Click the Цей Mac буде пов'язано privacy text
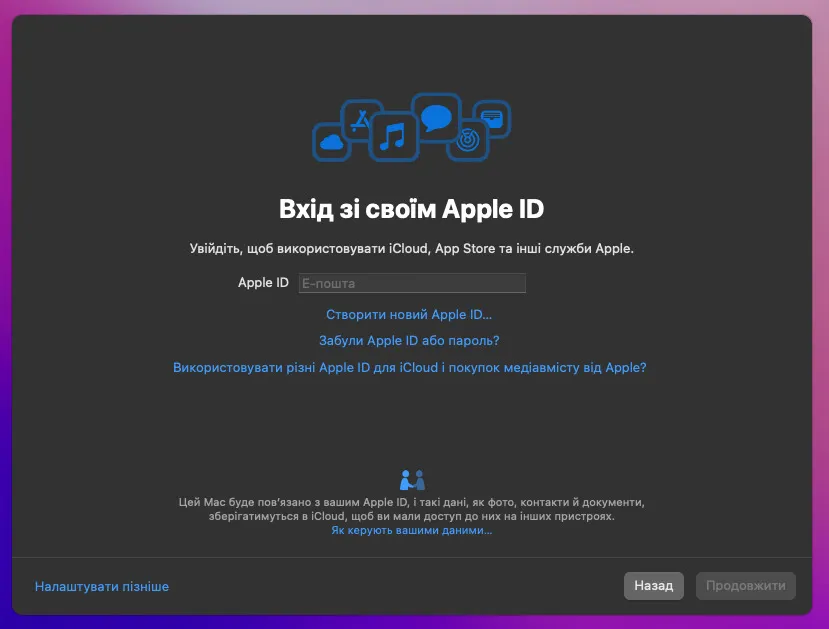 pyautogui.click(x=411, y=509)
